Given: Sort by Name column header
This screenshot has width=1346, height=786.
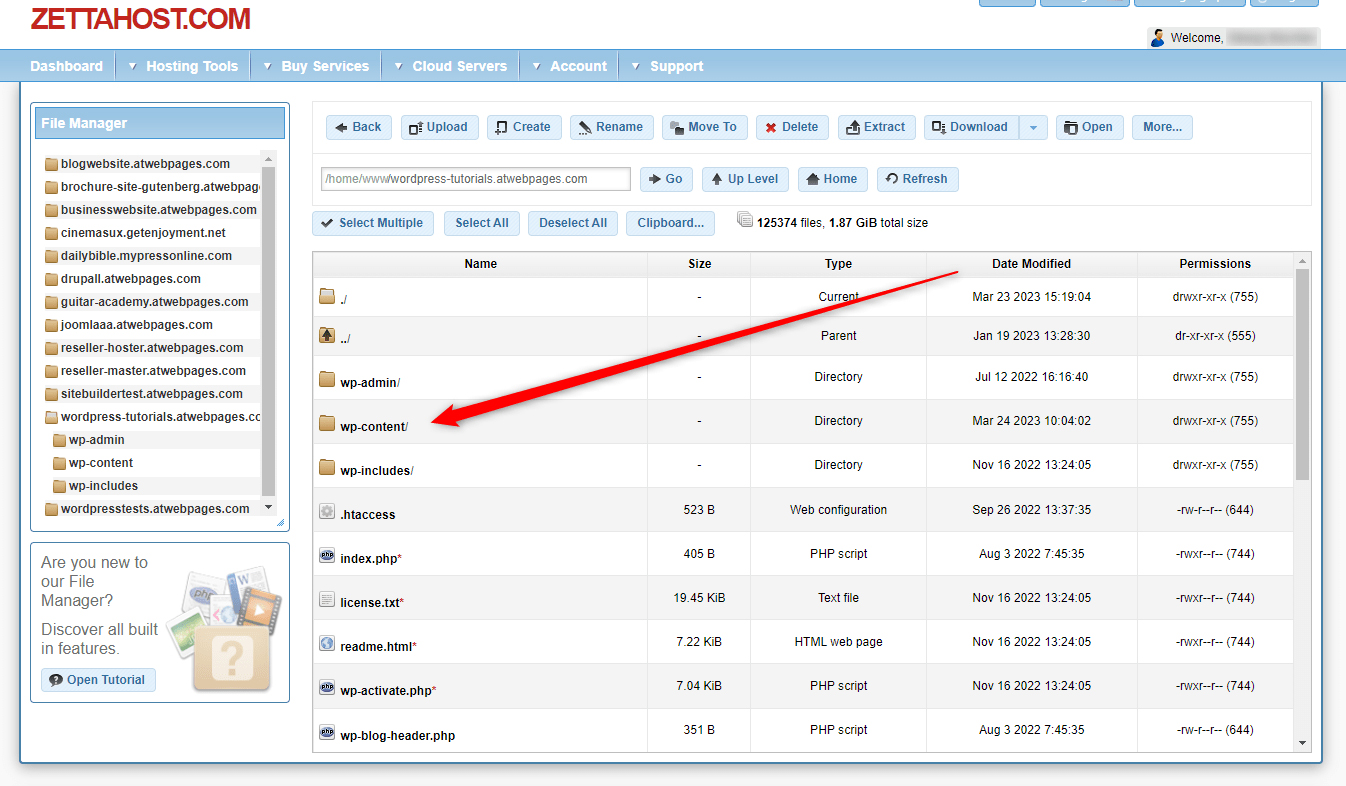Looking at the screenshot, I should click(x=480, y=264).
